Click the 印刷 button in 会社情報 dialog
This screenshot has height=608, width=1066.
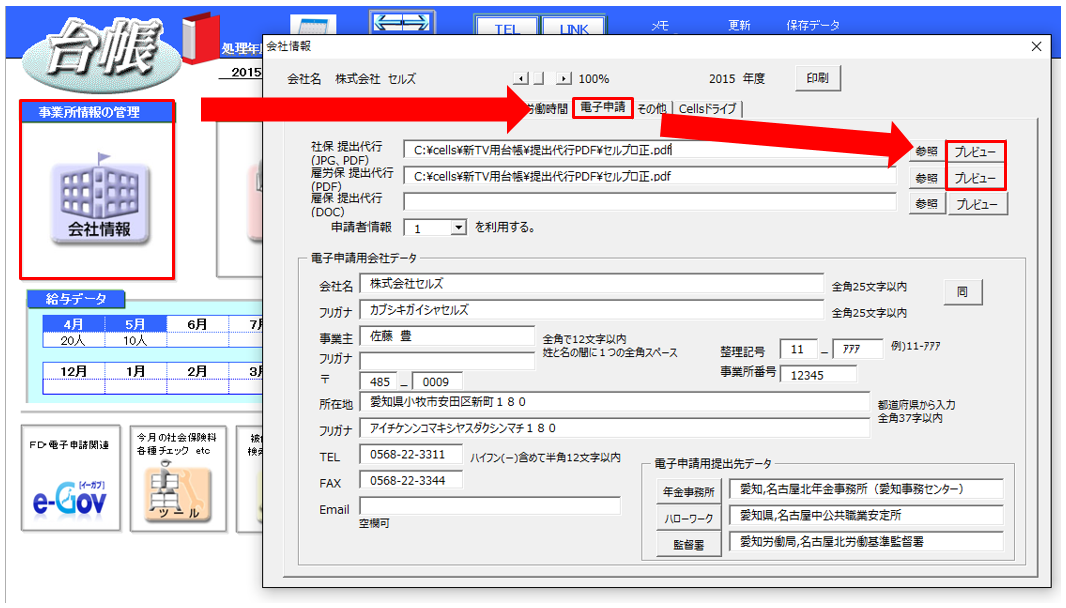click(818, 78)
